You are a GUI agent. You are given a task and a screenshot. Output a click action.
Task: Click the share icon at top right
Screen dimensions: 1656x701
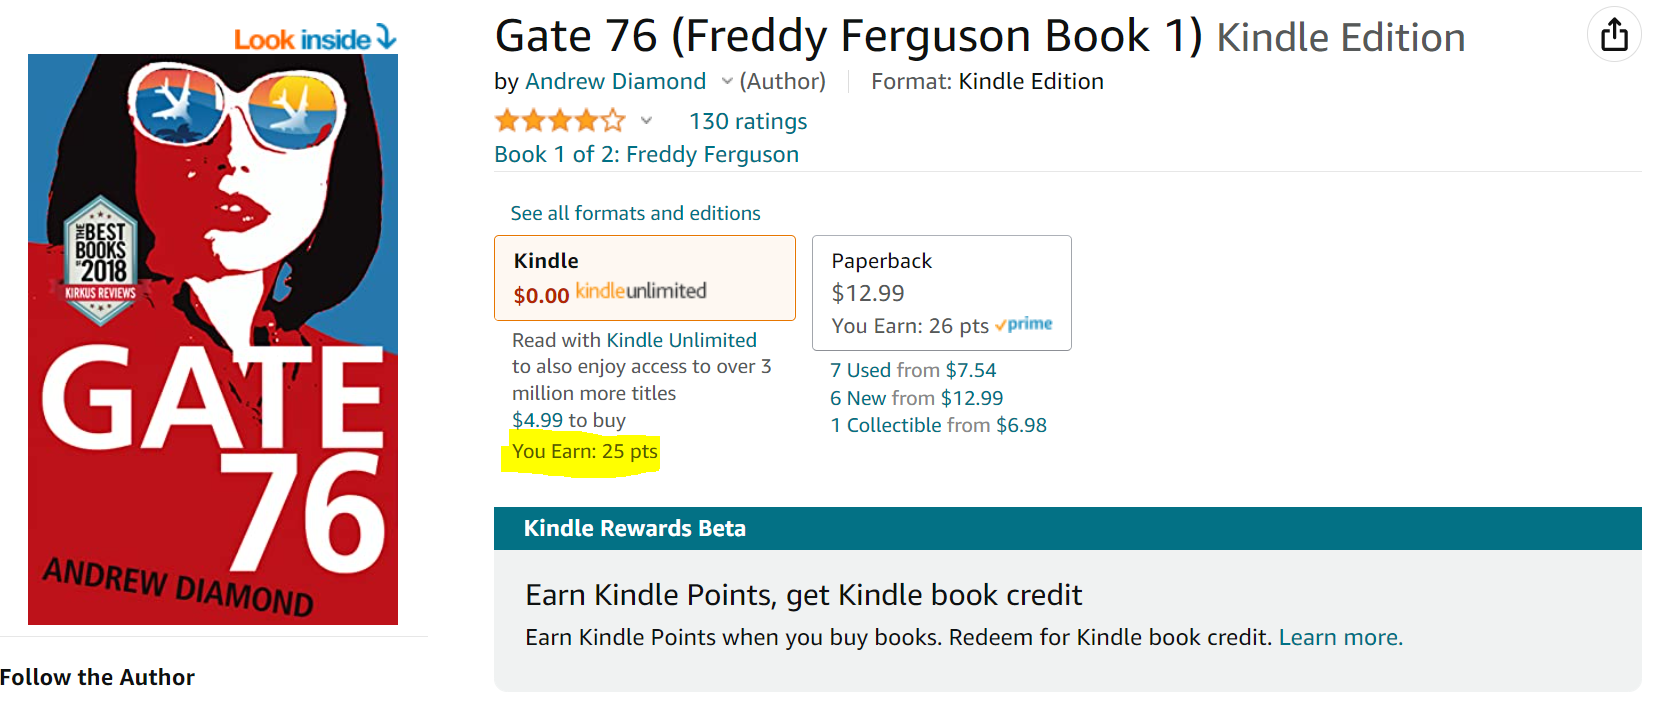point(1614,35)
